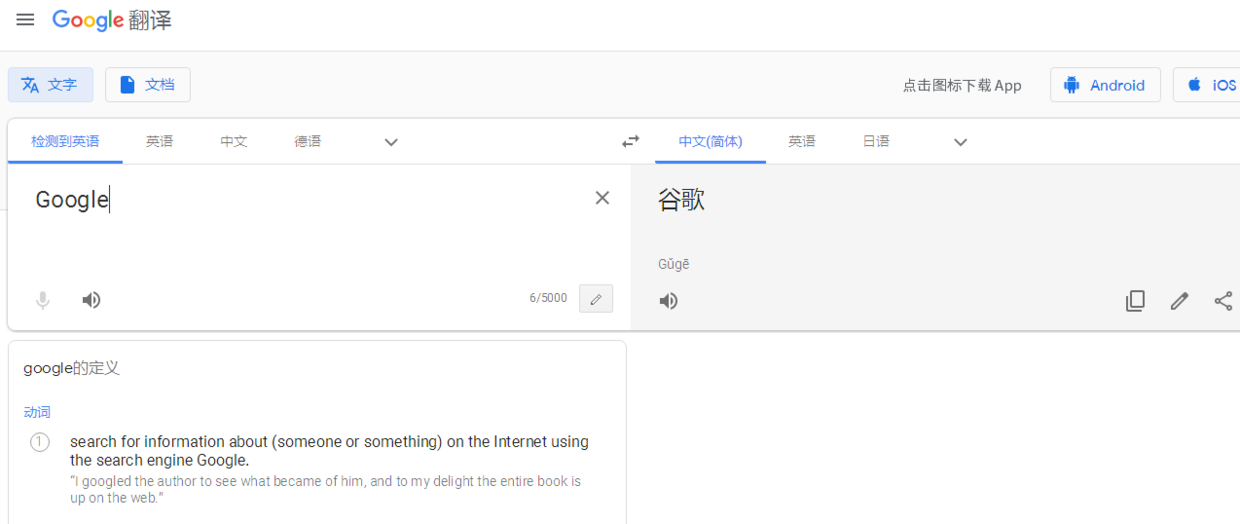
Task: Swap source and target languages
Action: (630, 142)
